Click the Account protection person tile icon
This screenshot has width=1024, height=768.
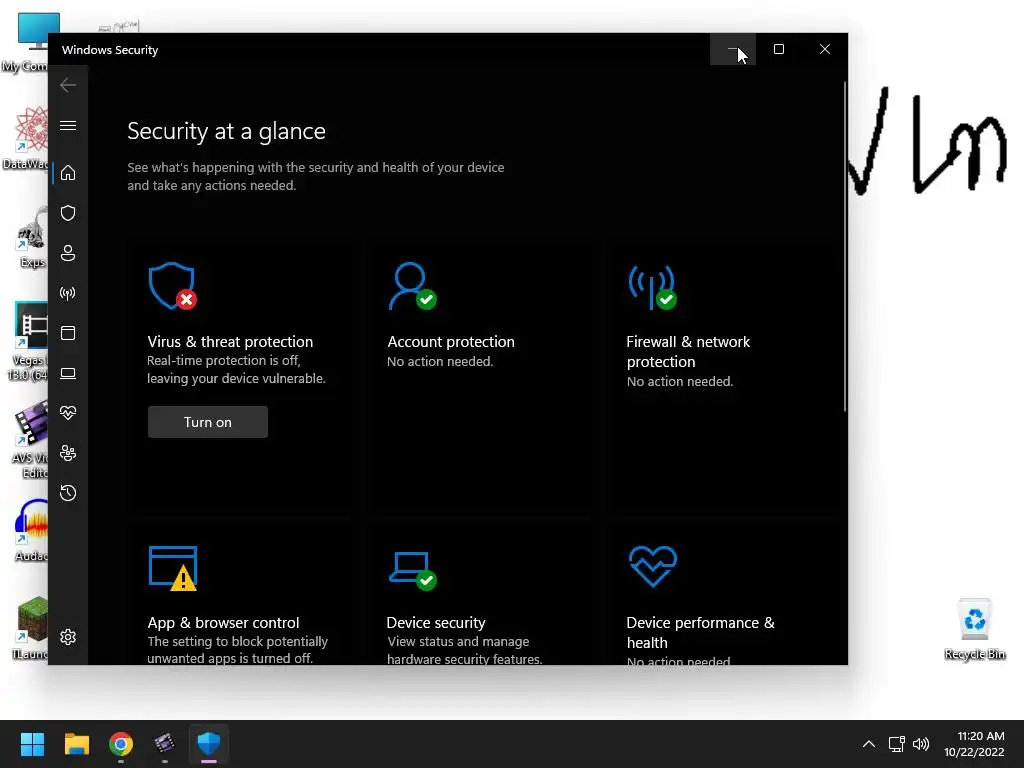[412, 286]
